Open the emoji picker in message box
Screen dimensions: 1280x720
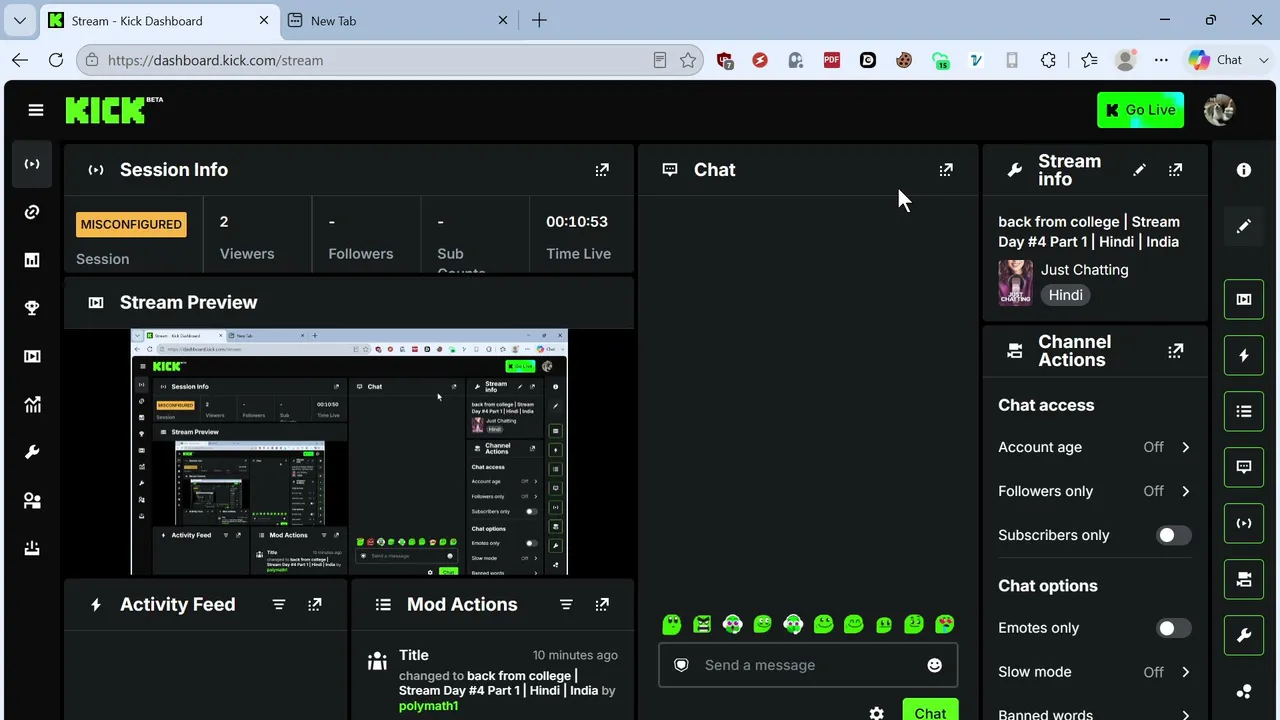coord(934,665)
